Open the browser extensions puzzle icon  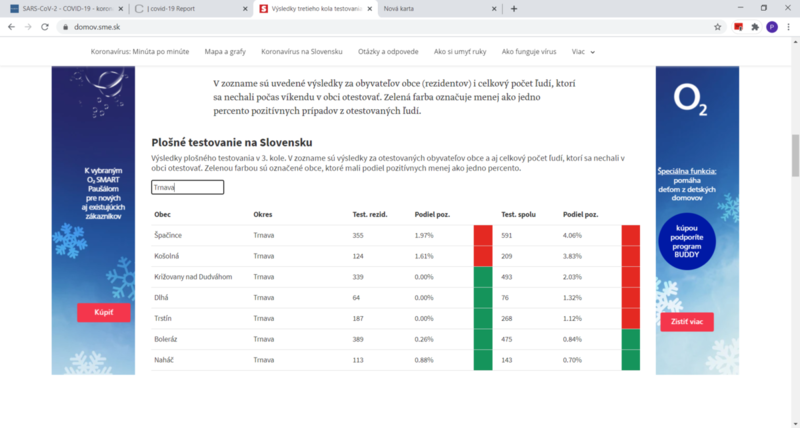[755, 27]
